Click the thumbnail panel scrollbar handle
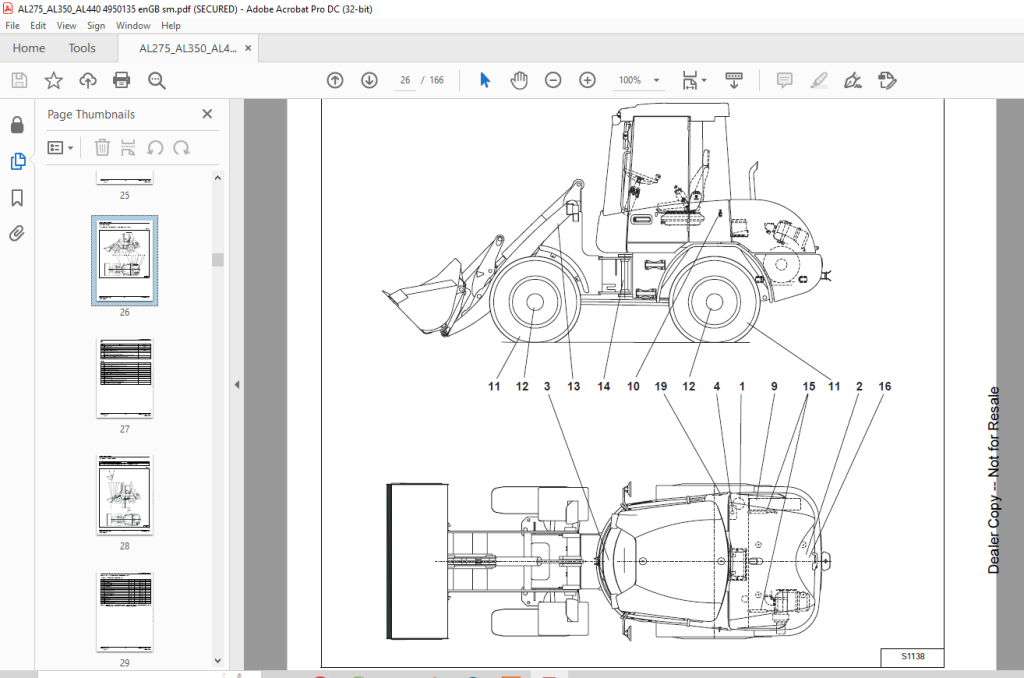Image resolution: width=1024 pixels, height=678 pixels. [x=218, y=259]
